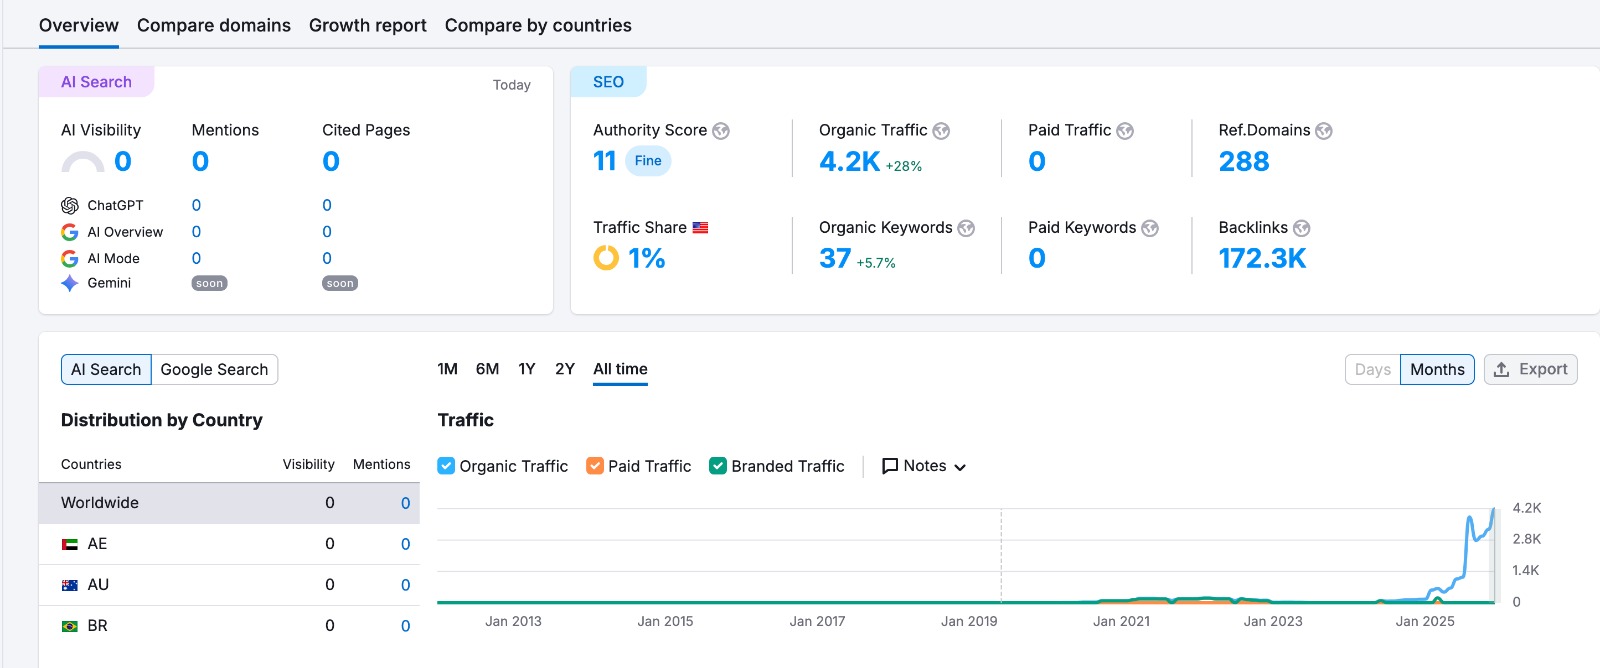Toggle the Paid Traffic checkbox
The width and height of the screenshot is (1600, 668).
pos(595,466)
